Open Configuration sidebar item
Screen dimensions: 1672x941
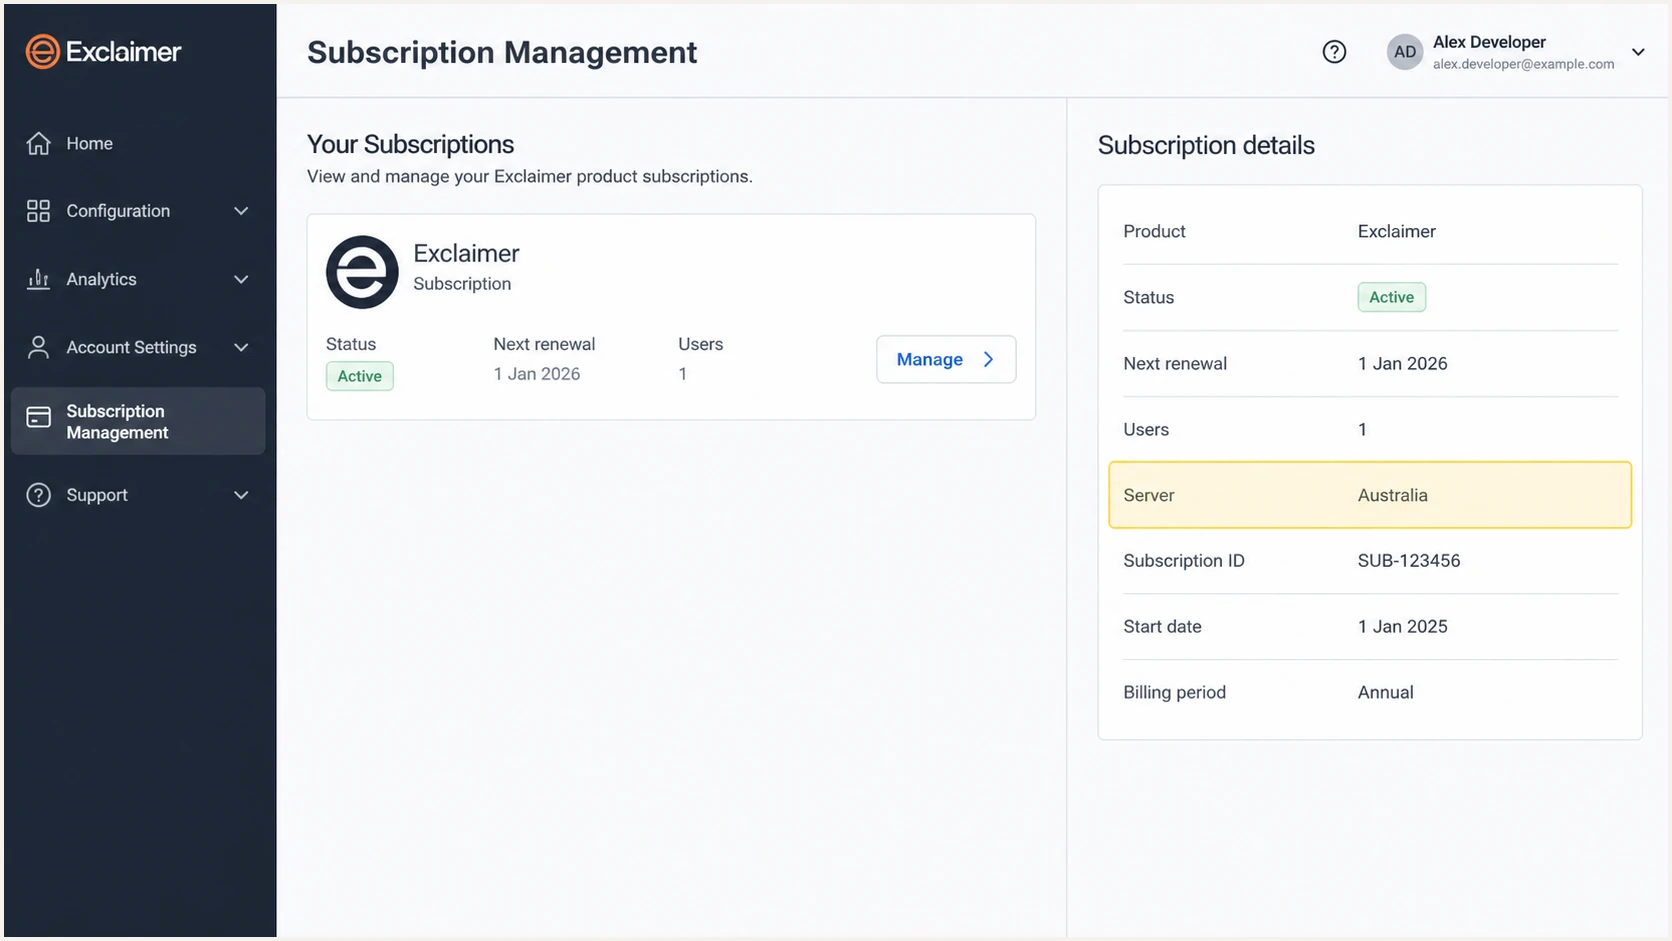(x=138, y=211)
